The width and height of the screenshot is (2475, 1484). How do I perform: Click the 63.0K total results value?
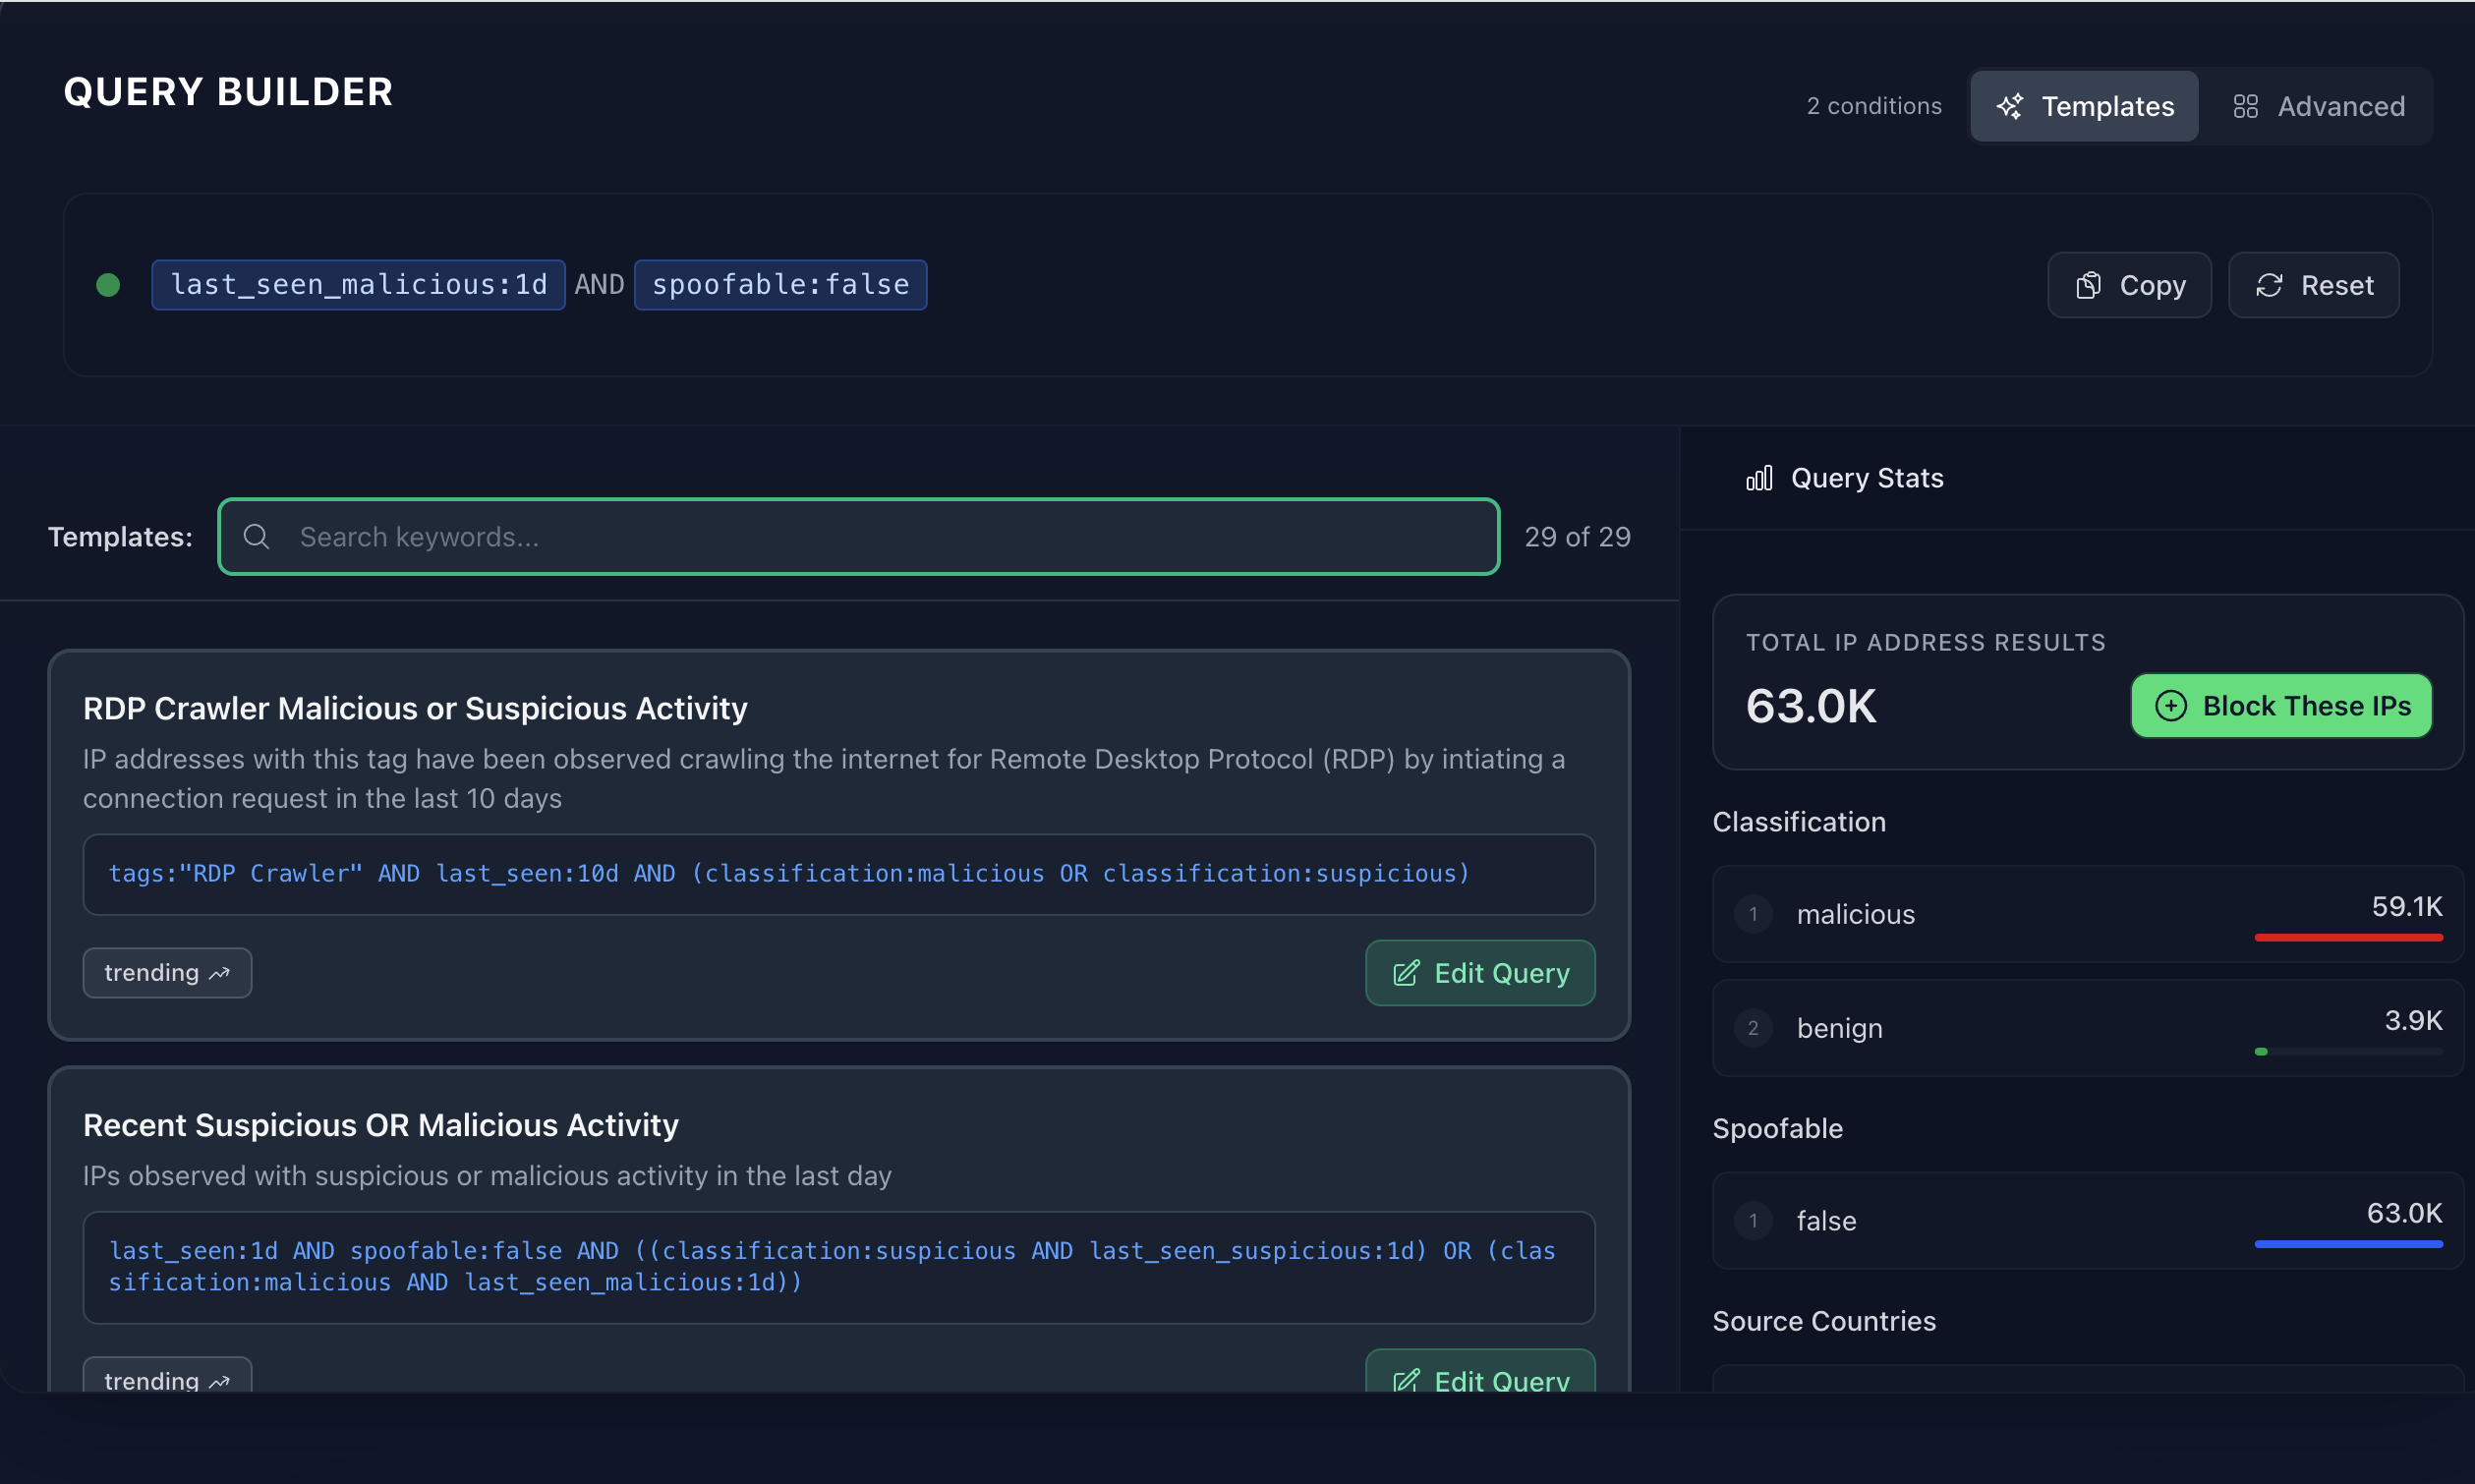(1811, 706)
